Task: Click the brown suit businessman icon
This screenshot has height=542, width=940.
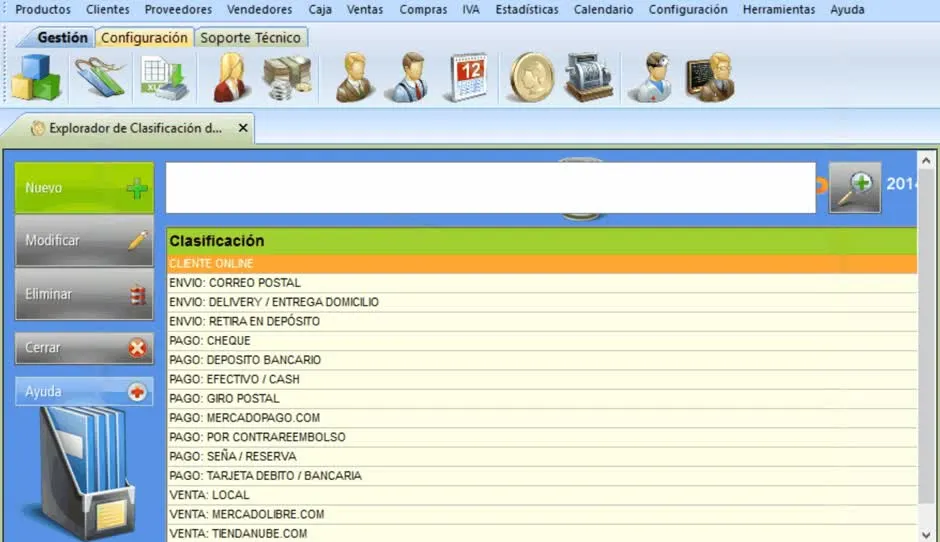Action: [355, 77]
